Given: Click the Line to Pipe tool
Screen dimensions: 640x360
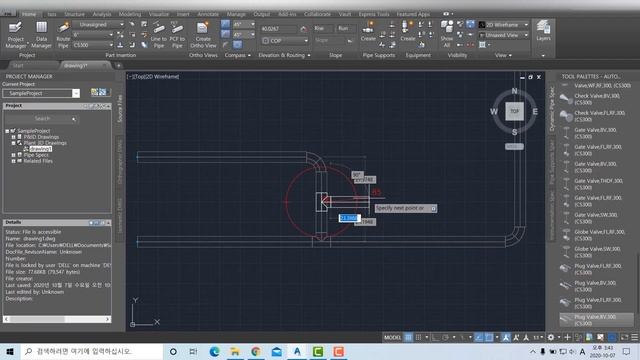Looking at the screenshot, I should tap(158, 35).
